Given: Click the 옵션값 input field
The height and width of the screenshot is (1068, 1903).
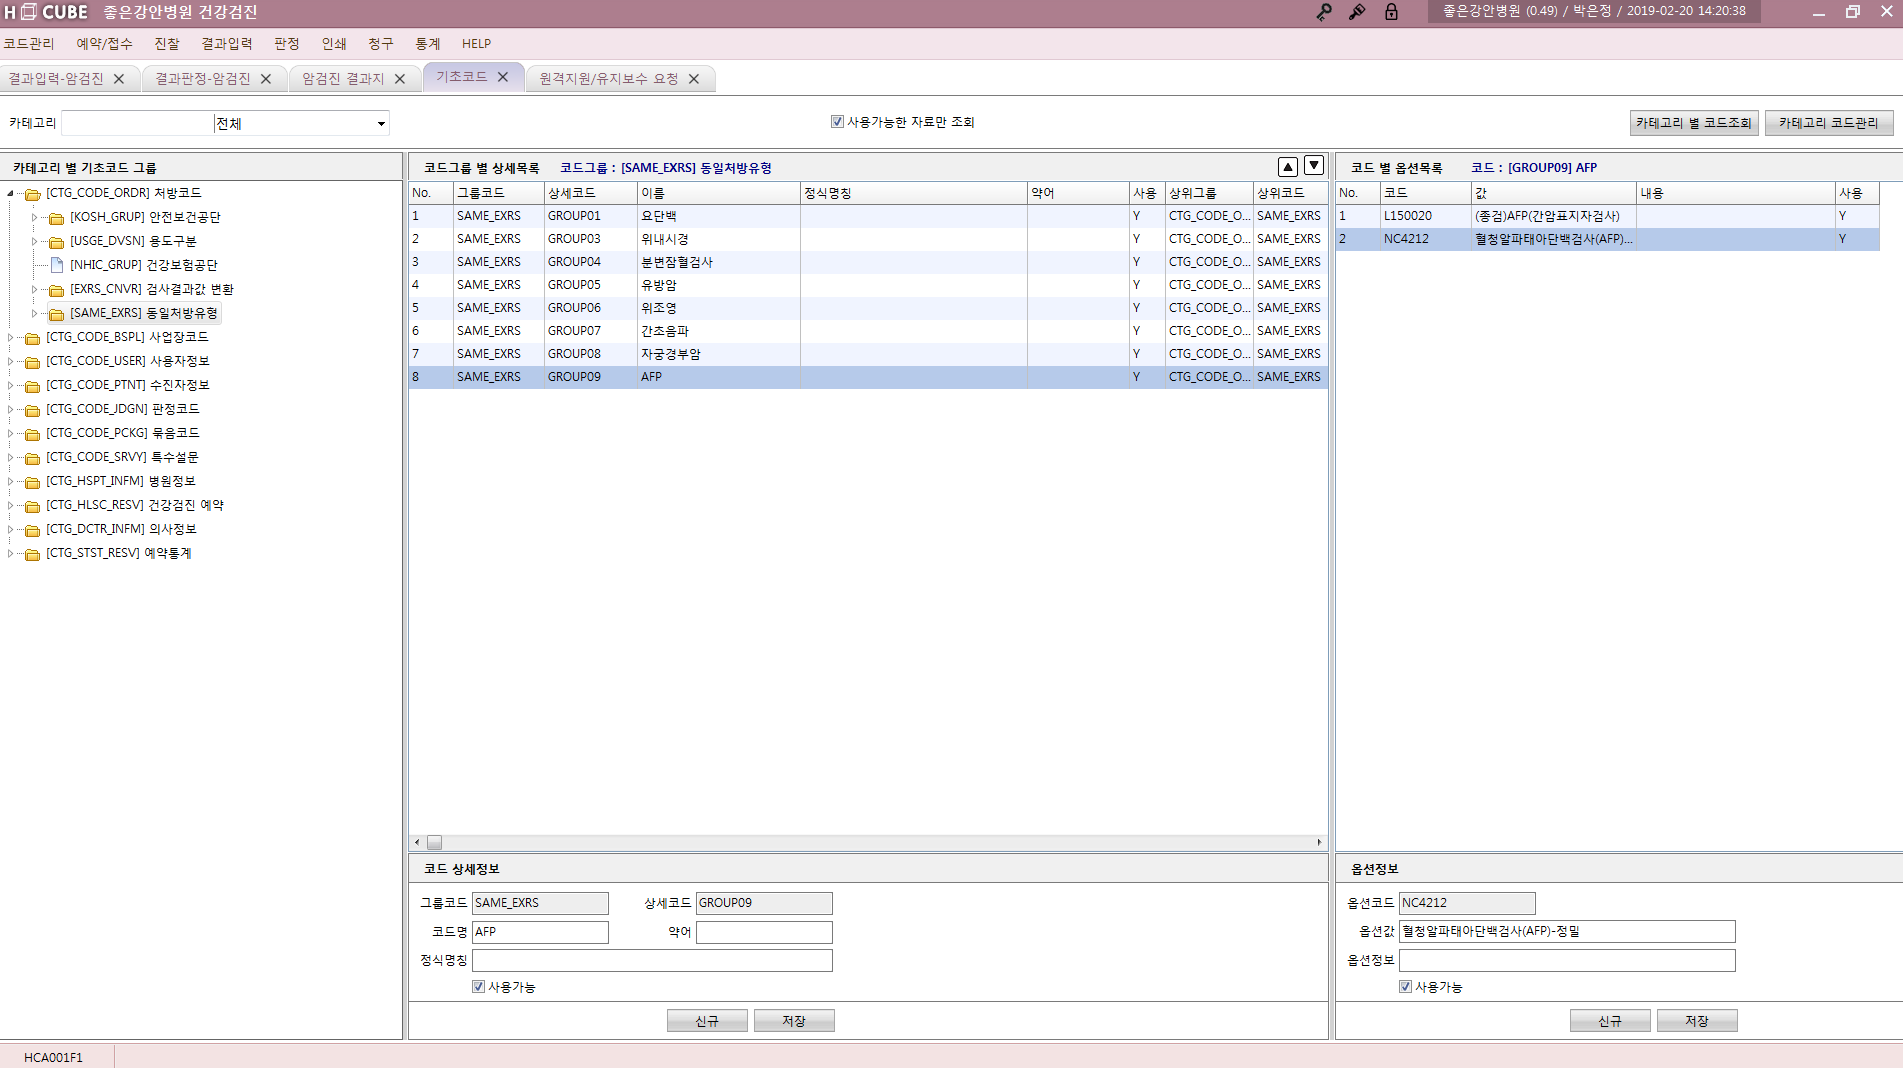Looking at the screenshot, I should click(1567, 932).
